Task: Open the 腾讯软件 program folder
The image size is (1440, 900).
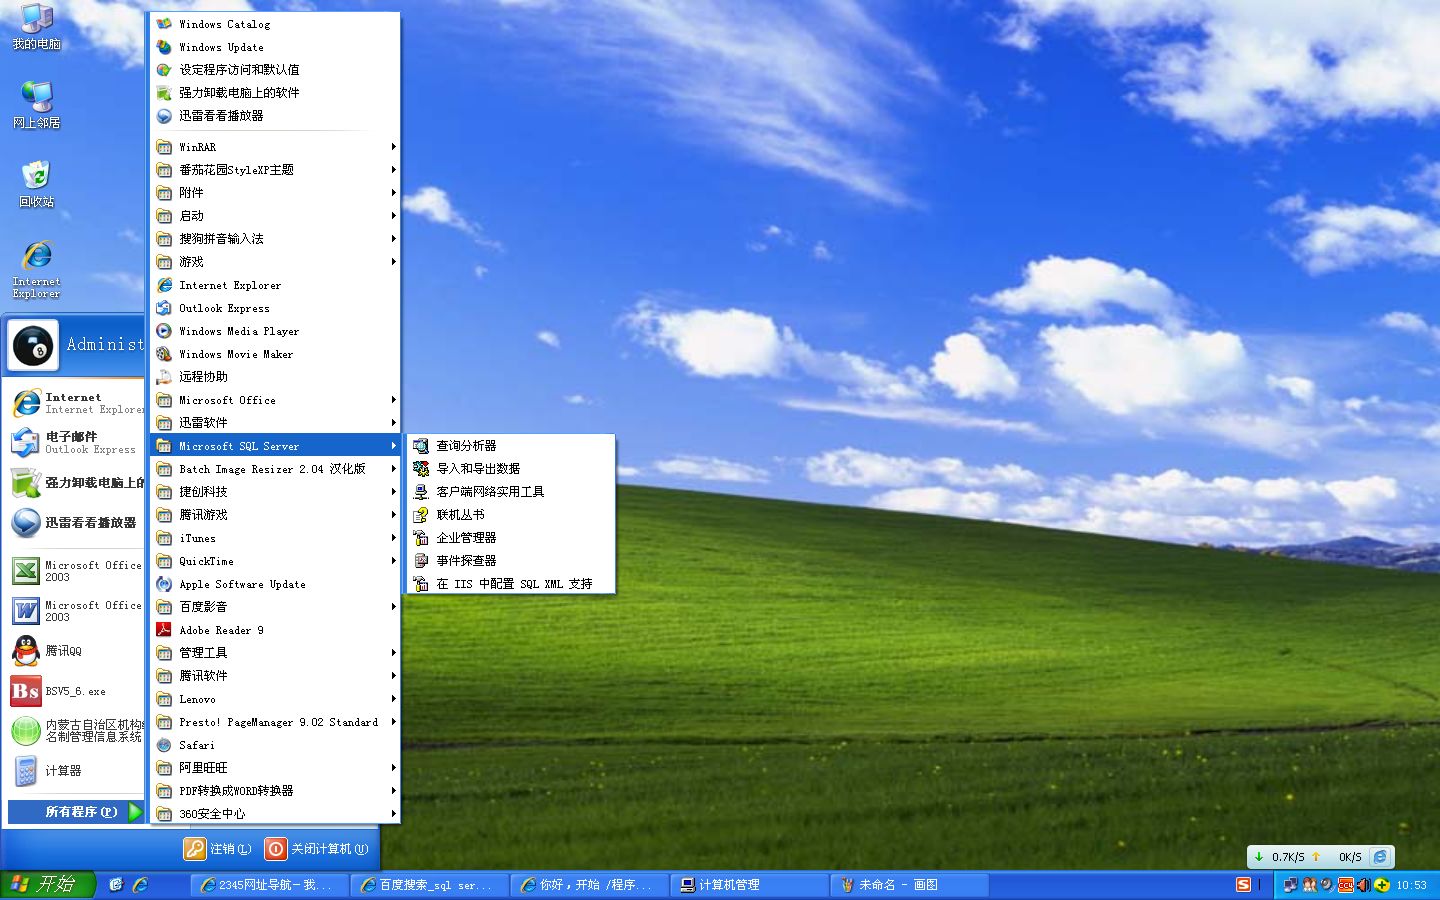Action: pos(275,676)
